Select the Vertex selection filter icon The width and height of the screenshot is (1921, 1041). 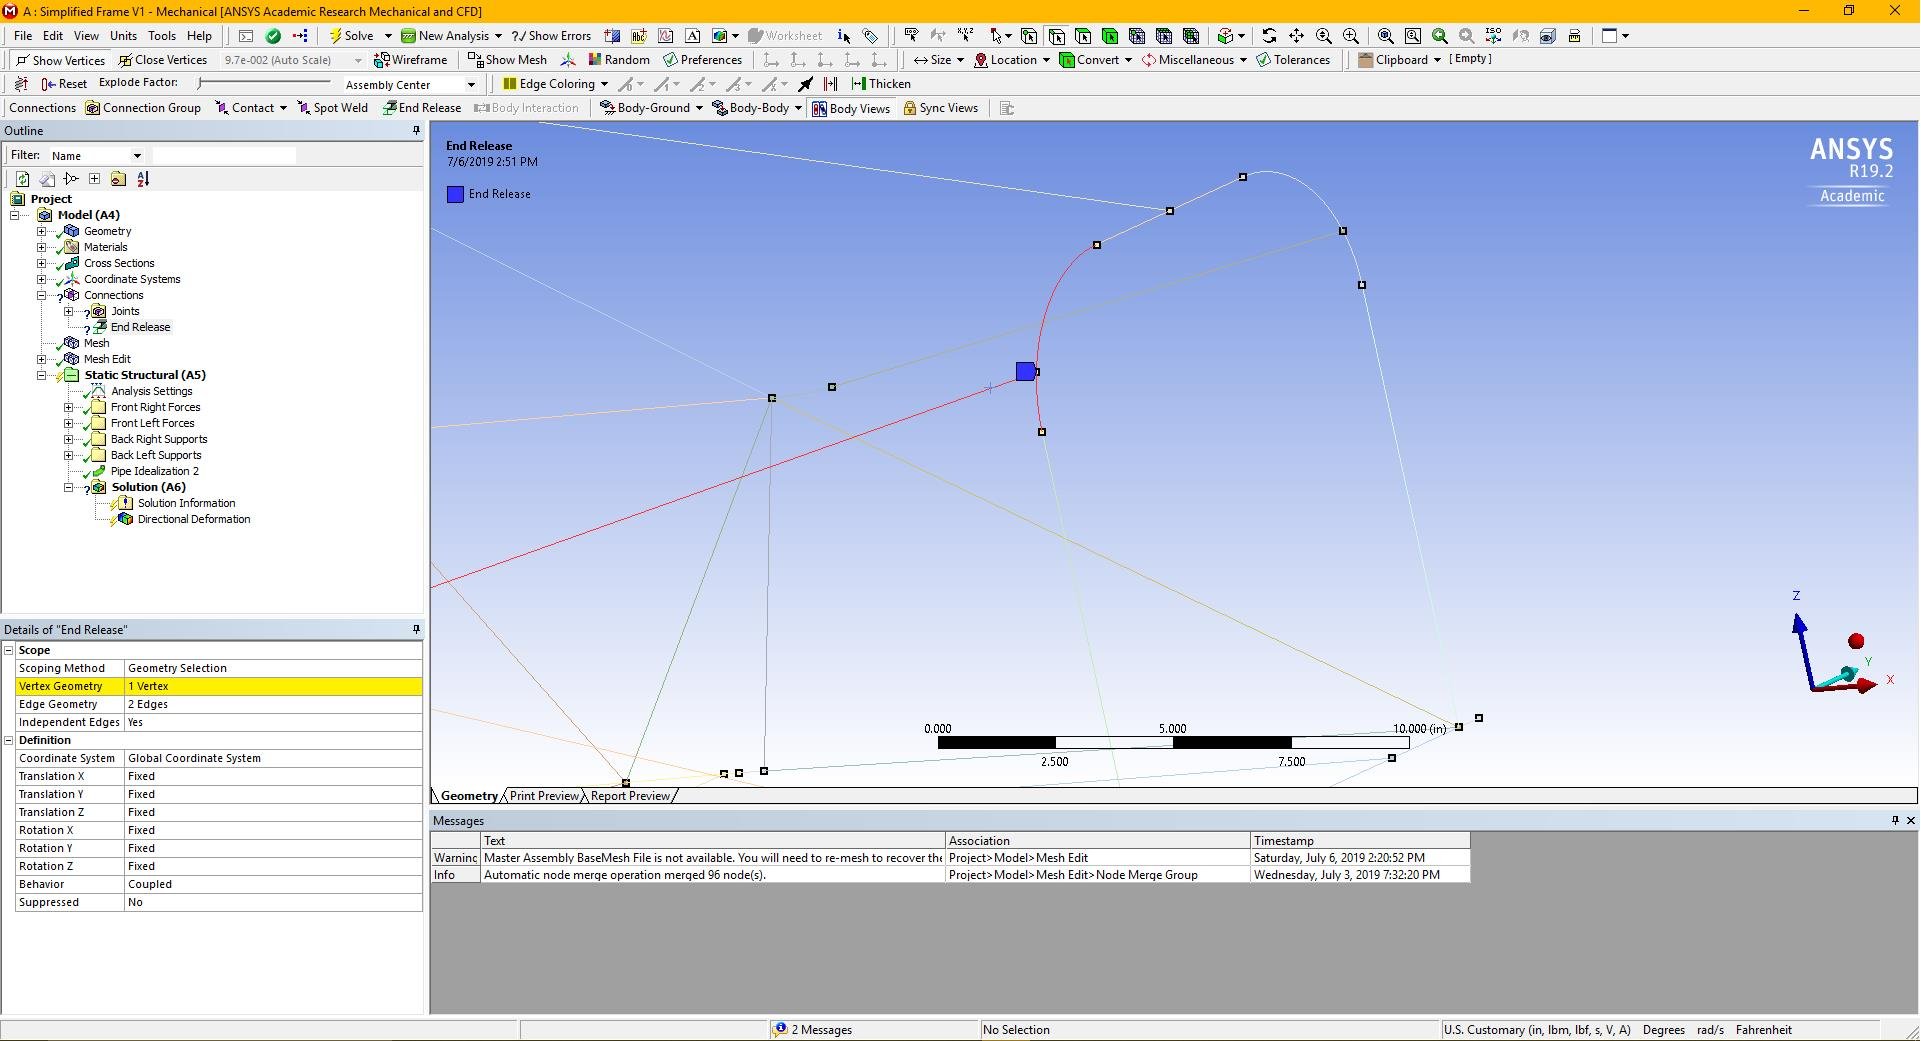click(1029, 36)
